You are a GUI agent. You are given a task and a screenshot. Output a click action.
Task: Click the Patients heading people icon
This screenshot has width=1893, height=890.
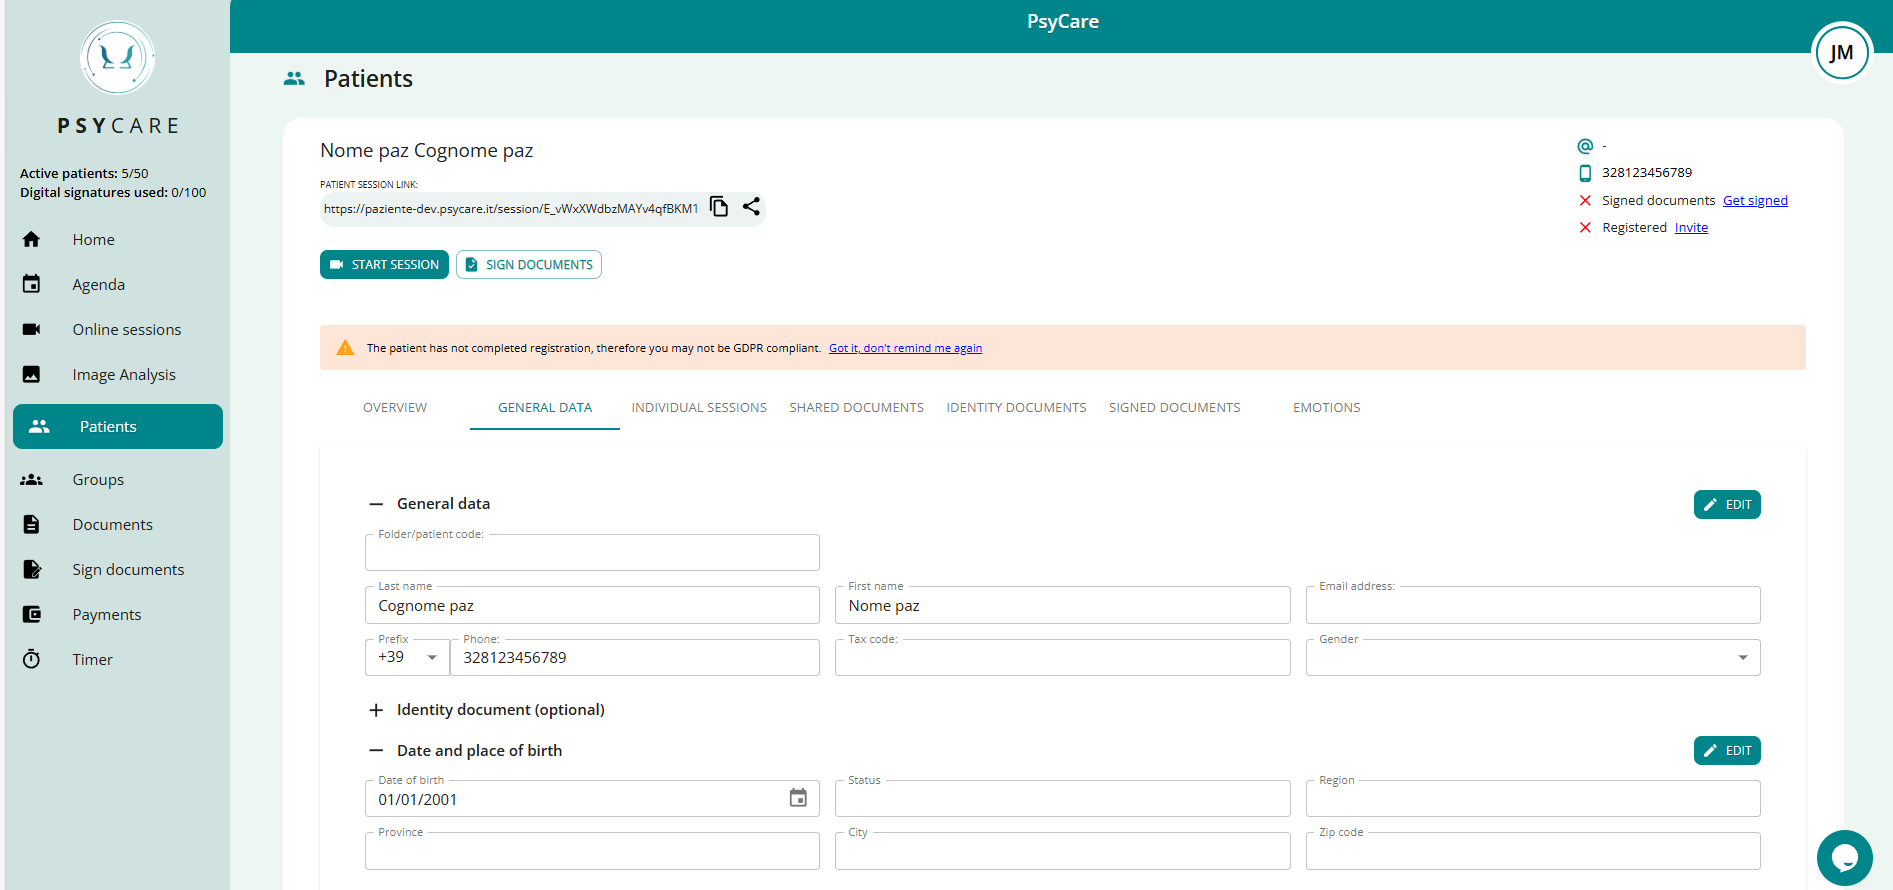[294, 78]
